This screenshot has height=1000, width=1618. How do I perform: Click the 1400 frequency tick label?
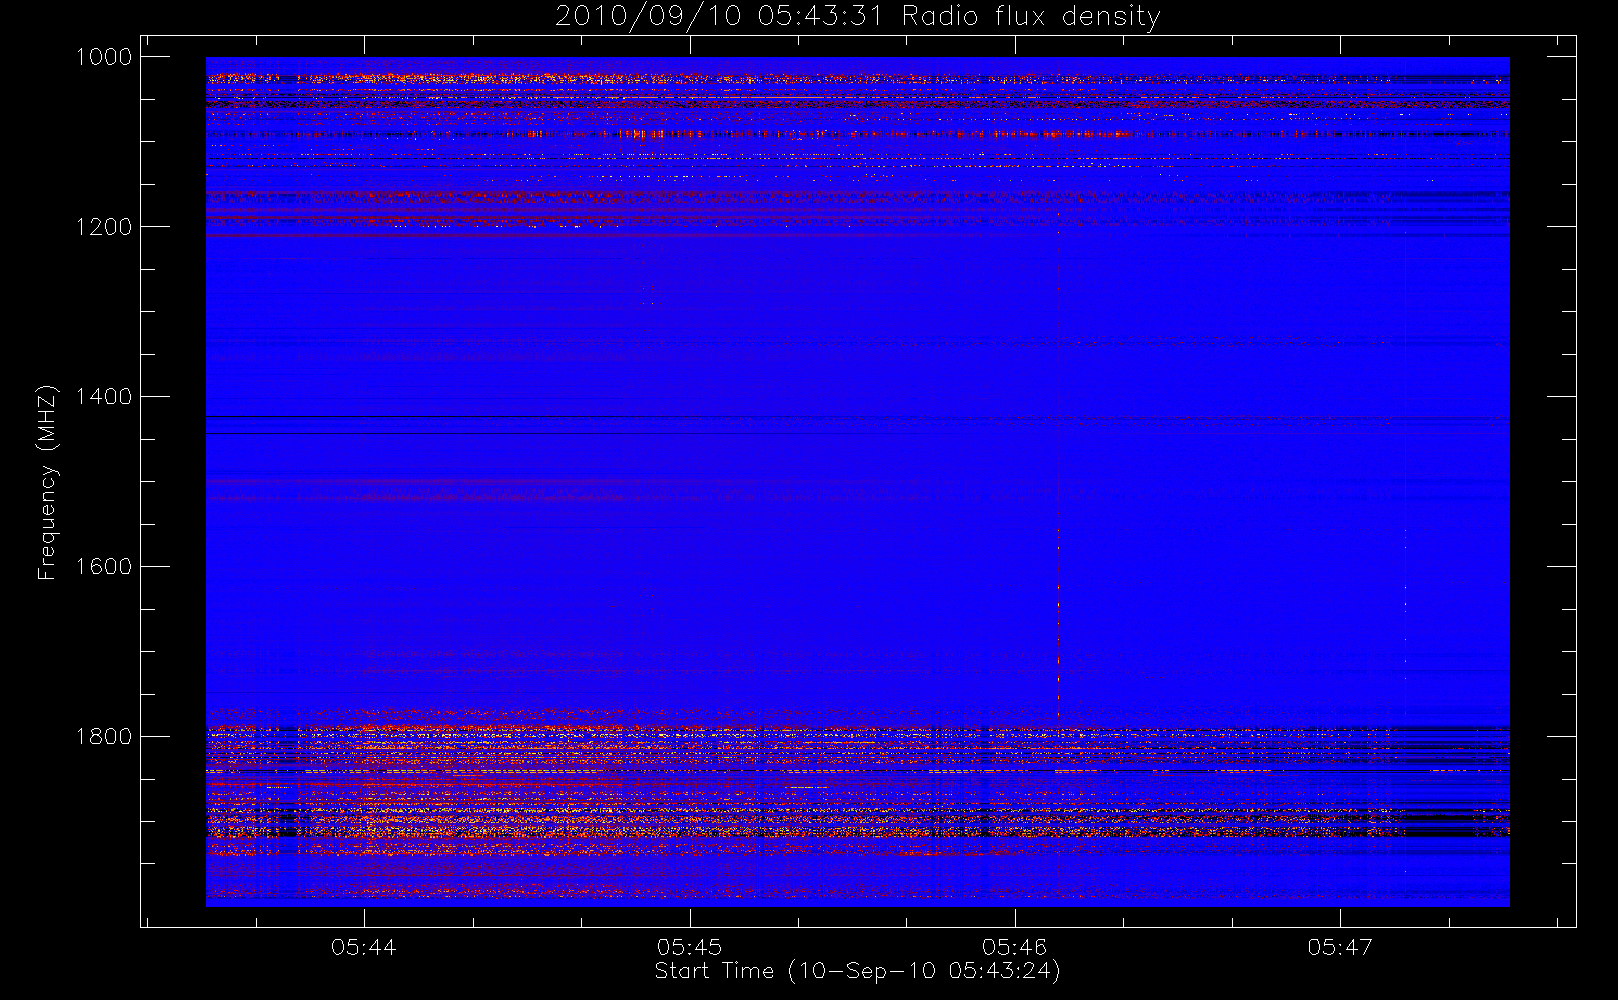click(104, 397)
